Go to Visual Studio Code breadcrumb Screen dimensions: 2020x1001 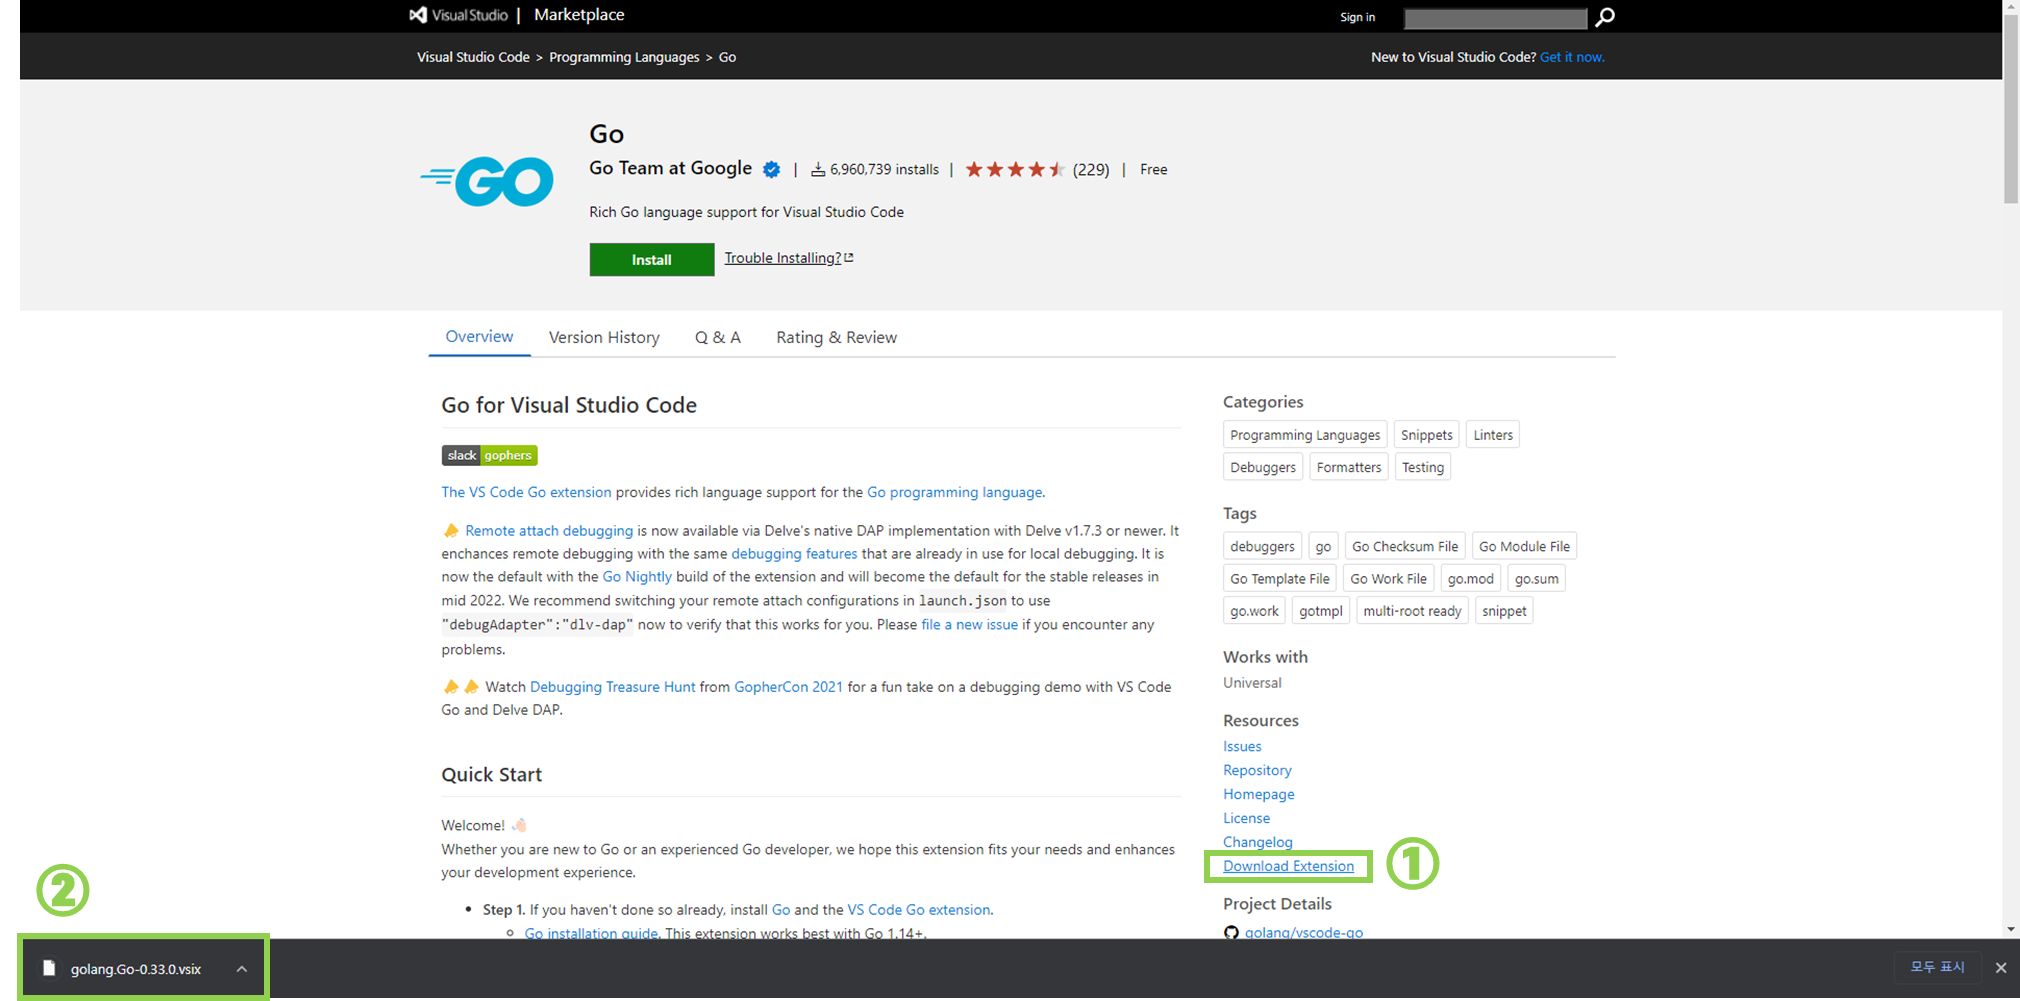pos(473,57)
